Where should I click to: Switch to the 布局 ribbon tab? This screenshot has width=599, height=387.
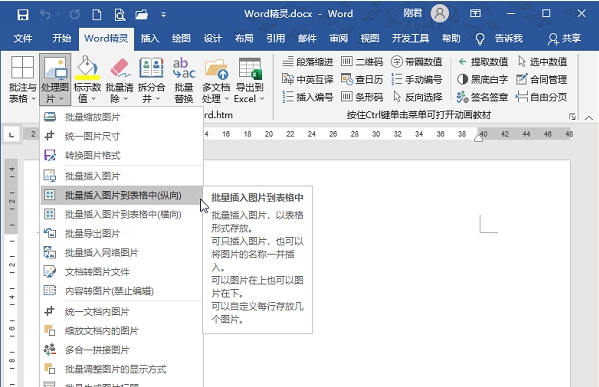244,38
